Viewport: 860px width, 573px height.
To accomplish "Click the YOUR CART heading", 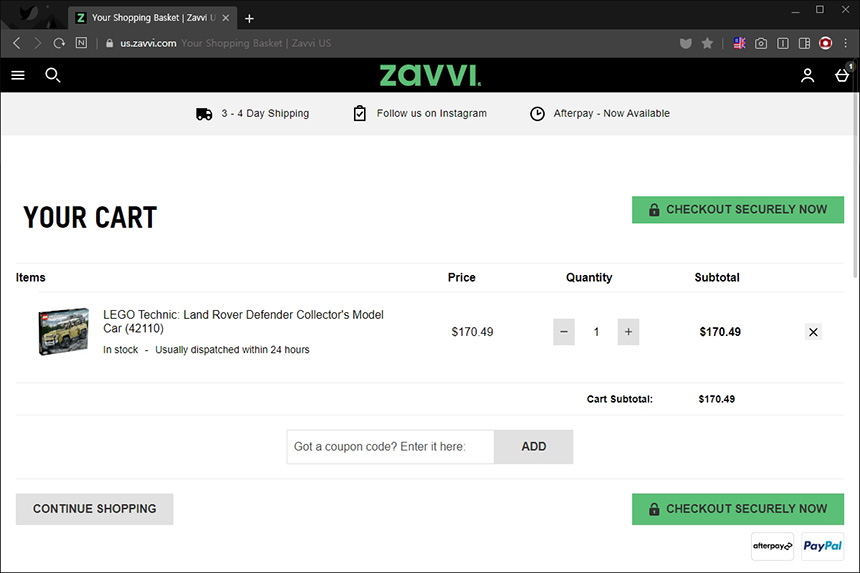I will (90, 218).
